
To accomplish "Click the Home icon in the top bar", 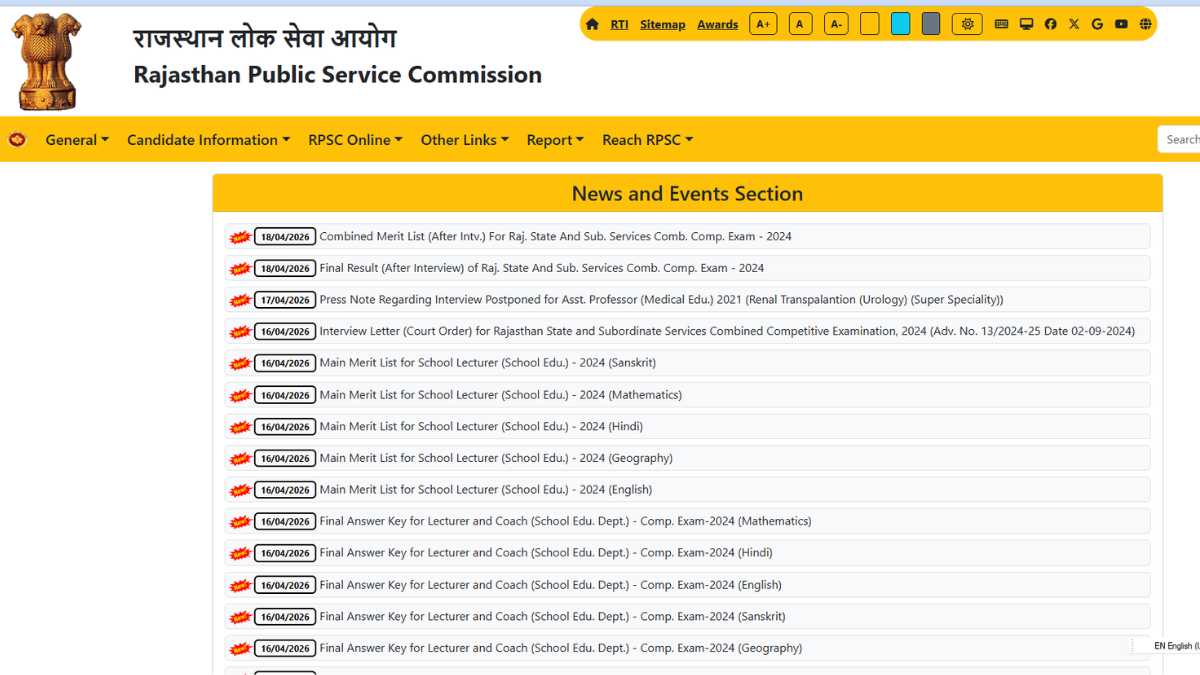I will pyautogui.click(x=594, y=23).
